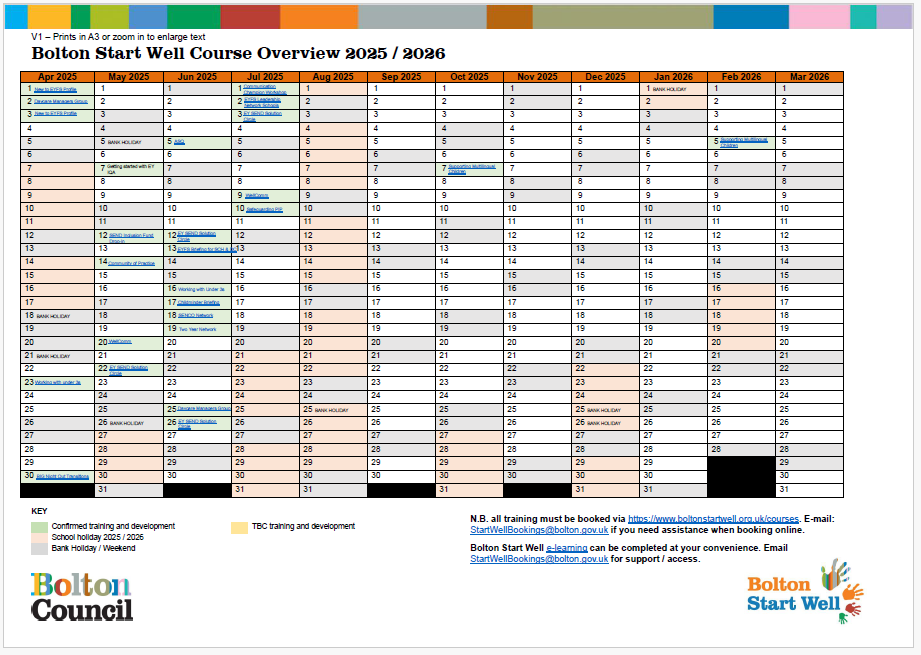Select the Nov 2025 column header
This screenshot has width=921, height=655.
click(537, 77)
